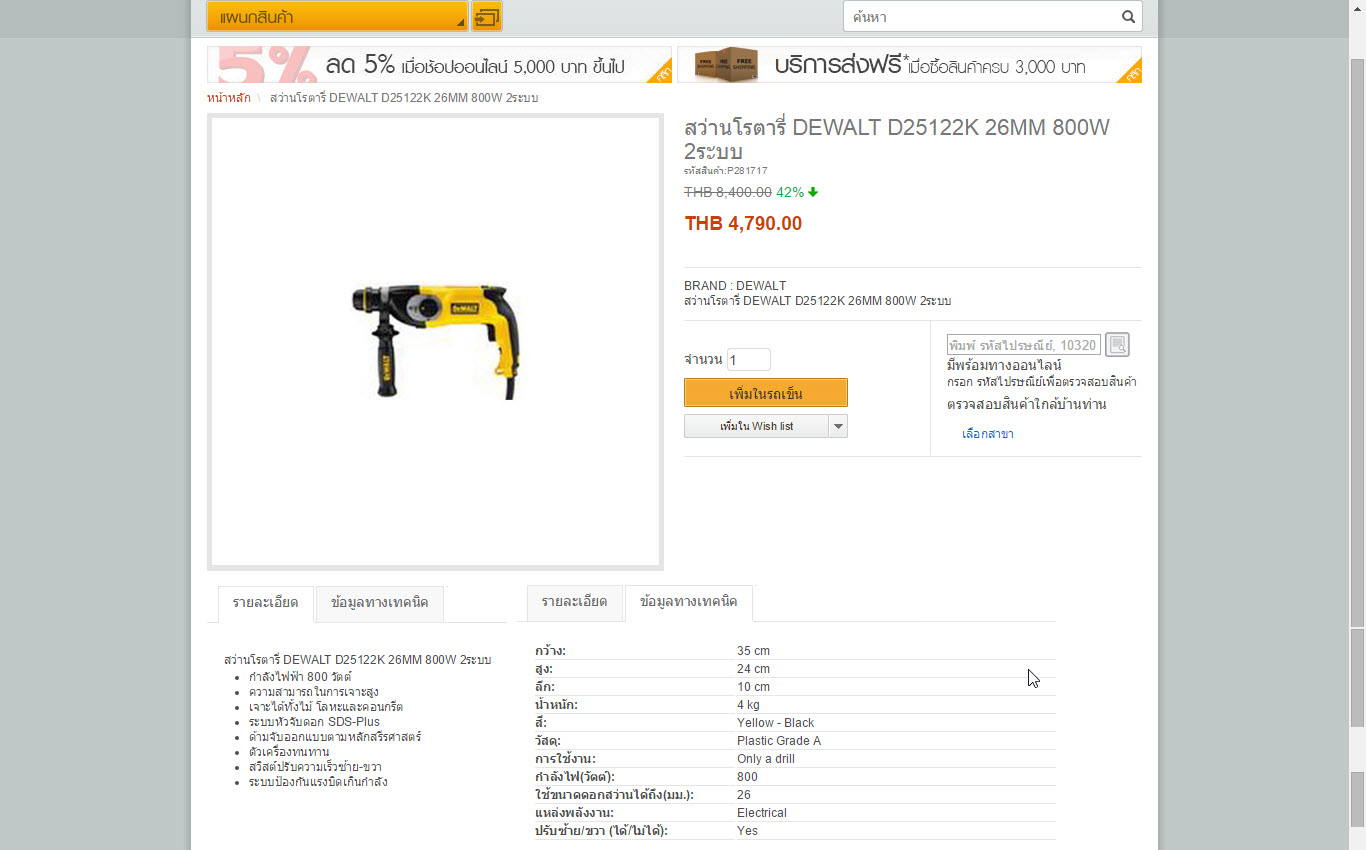
Task: Open the แผนกสินค้า category dropdown
Action: tap(337, 17)
